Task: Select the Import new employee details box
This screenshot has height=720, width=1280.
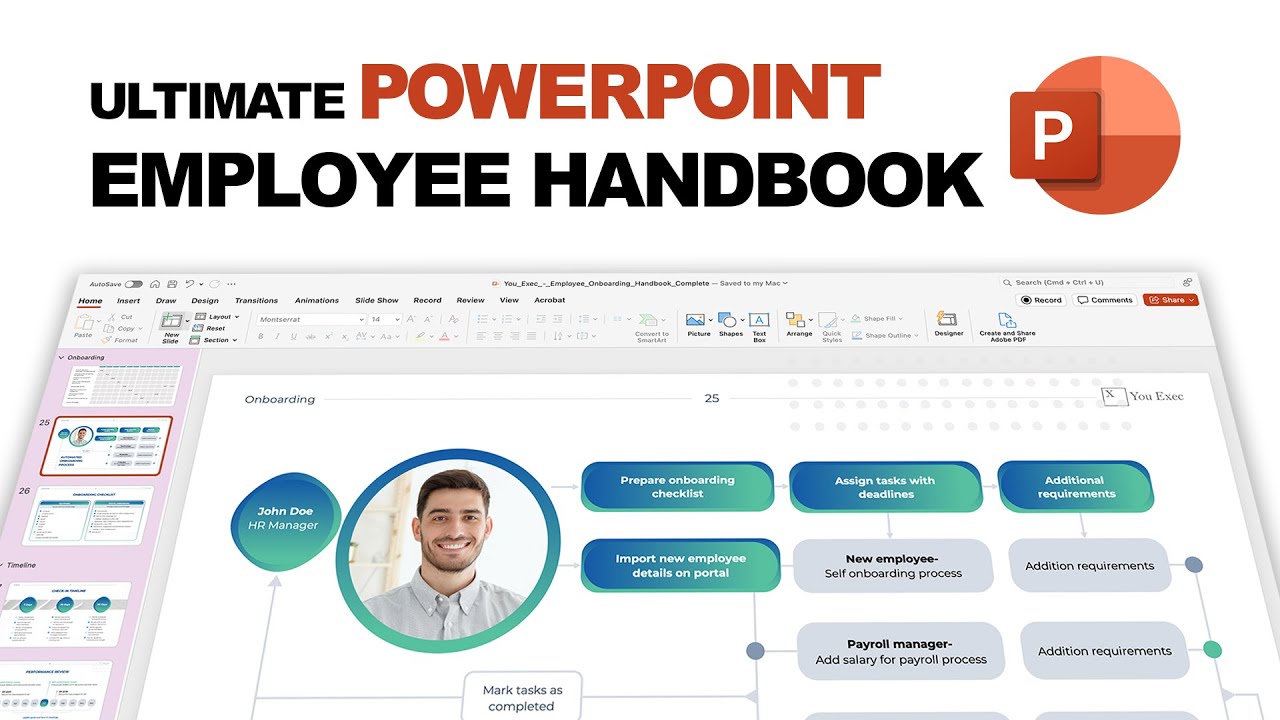Action: 680,566
